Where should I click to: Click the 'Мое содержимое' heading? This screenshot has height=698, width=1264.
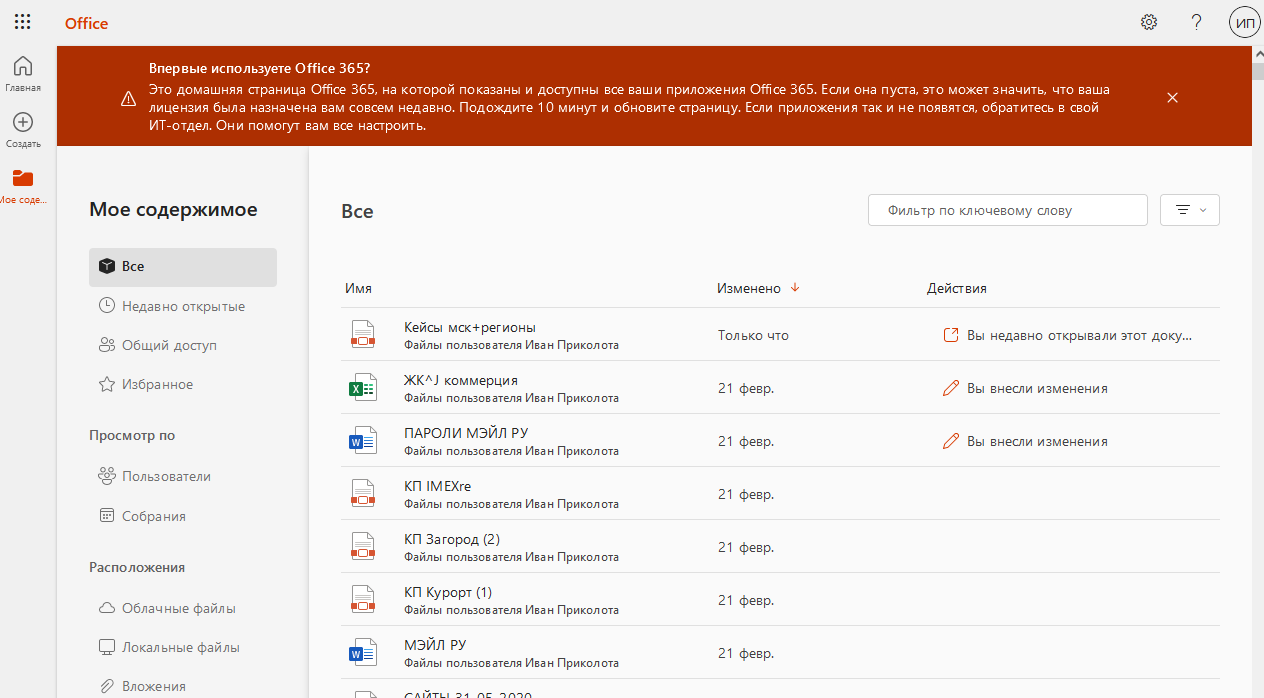[173, 209]
